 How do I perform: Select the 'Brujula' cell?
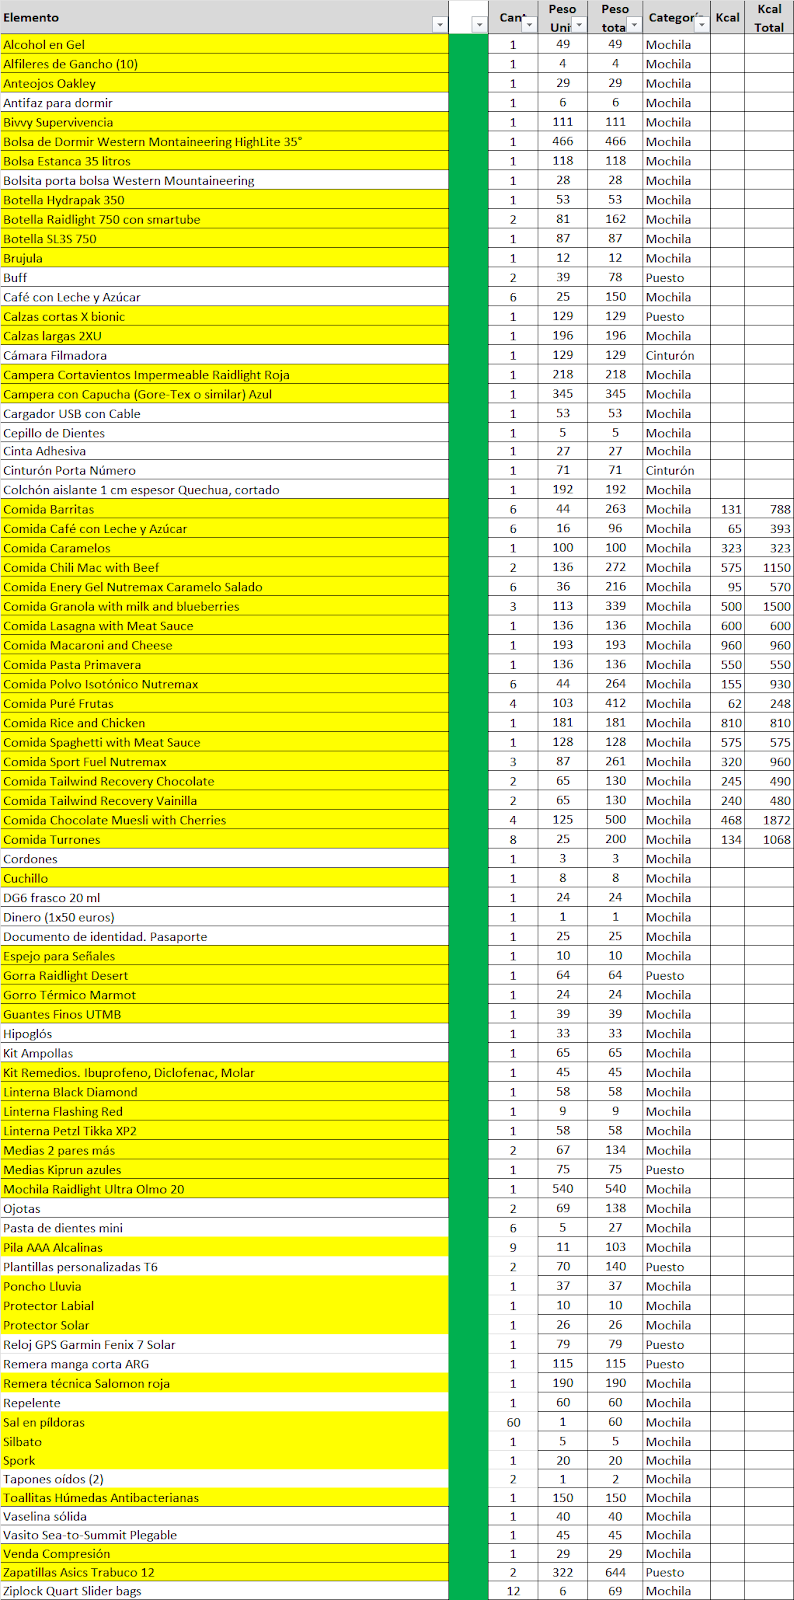pyautogui.click(x=224, y=258)
